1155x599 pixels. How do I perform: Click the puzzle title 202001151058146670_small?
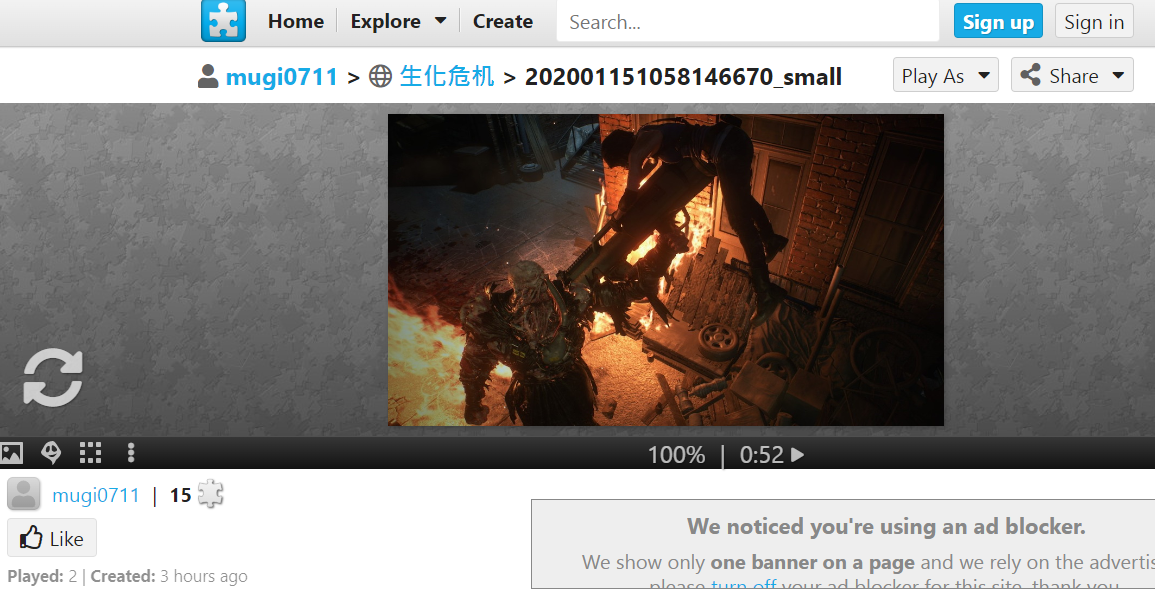click(x=683, y=77)
